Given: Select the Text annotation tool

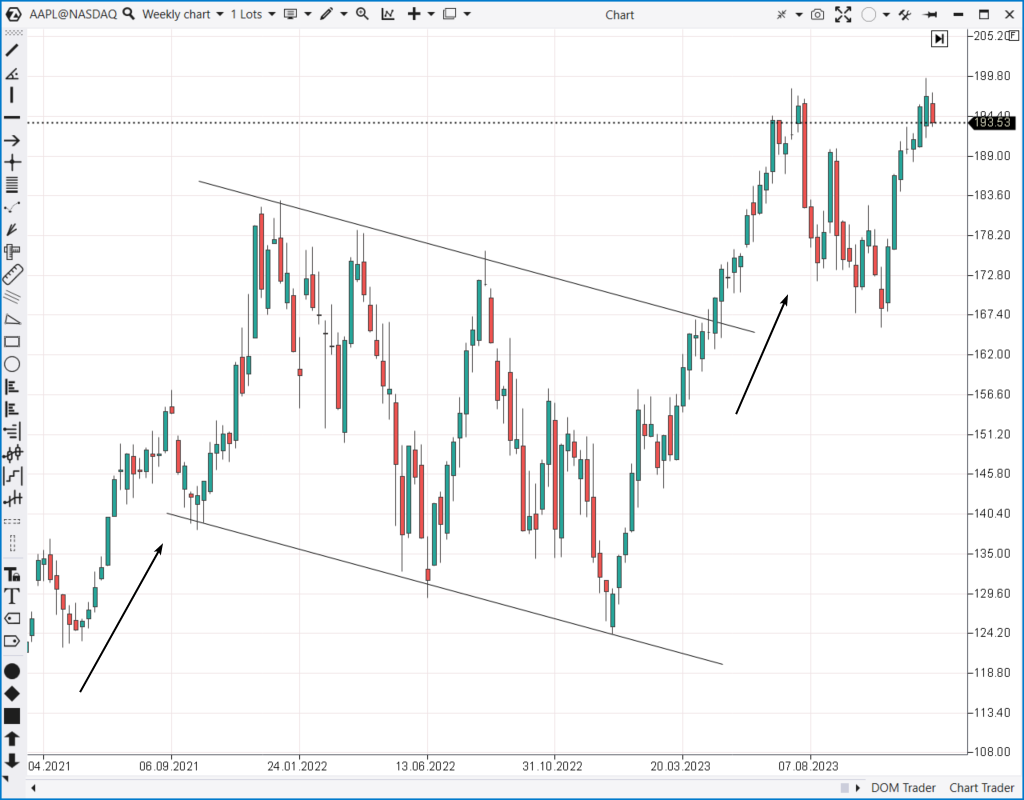Looking at the screenshot, I should (x=11, y=596).
